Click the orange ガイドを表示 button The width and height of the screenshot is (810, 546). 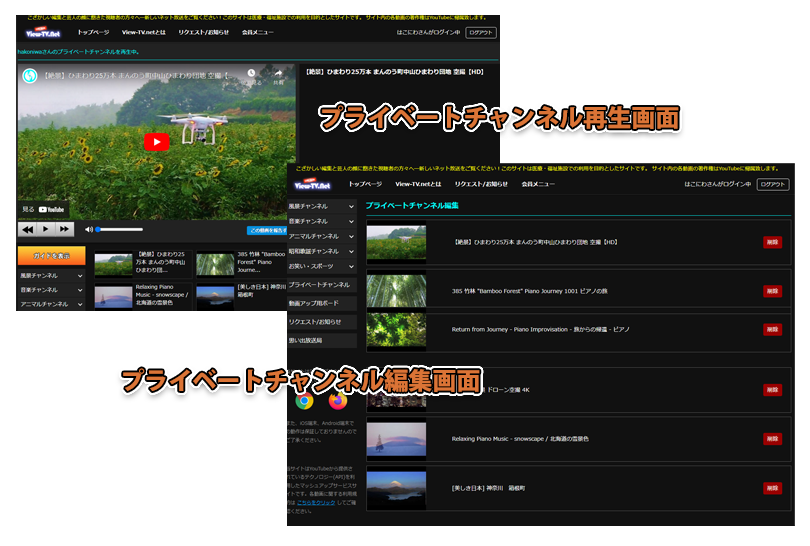(x=51, y=256)
